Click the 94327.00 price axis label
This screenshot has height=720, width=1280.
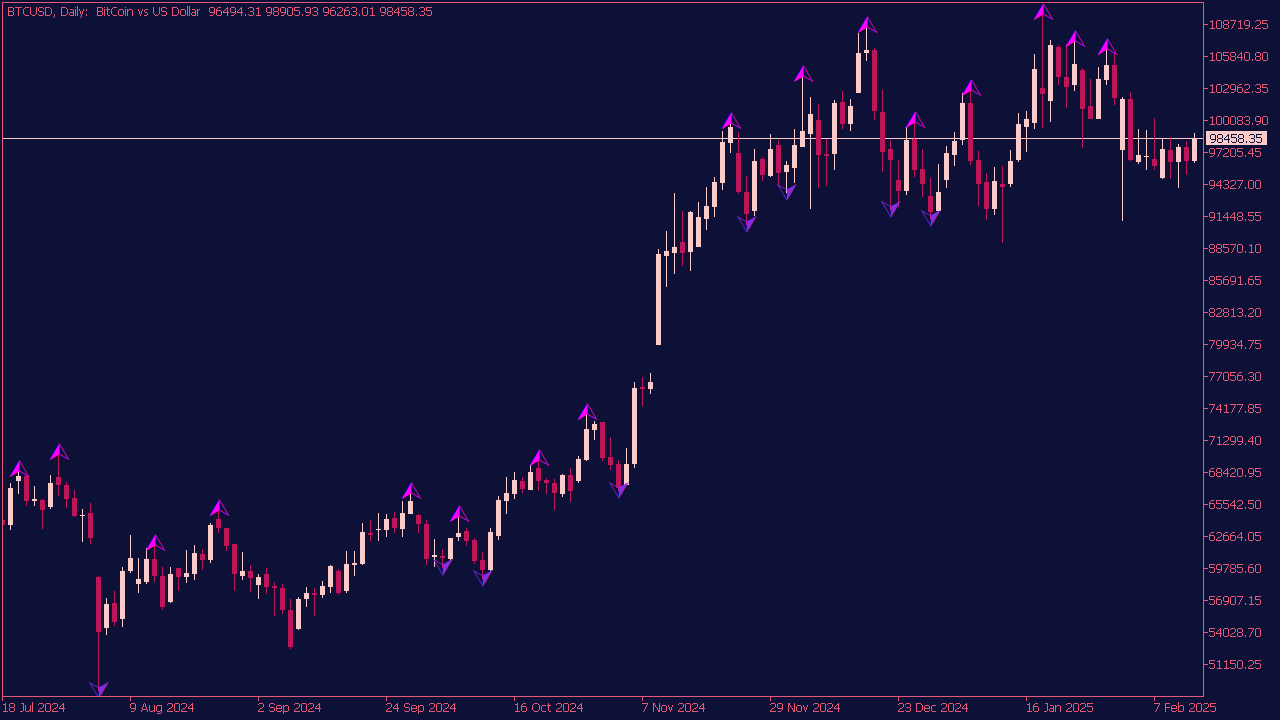pyautogui.click(x=1237, y=184)
